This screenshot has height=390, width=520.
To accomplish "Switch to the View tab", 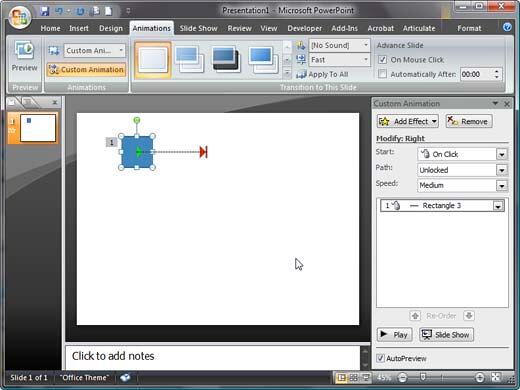I will (x=269, y=28).
